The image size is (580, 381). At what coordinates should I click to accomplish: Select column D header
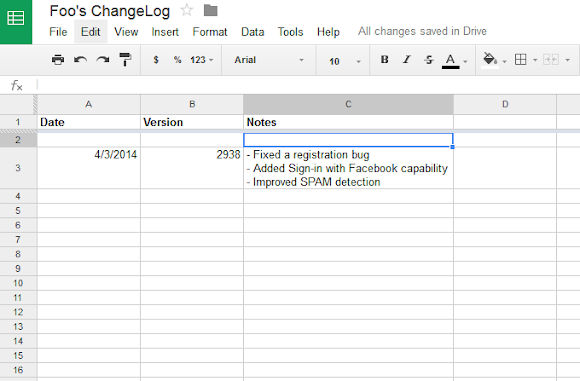505,104
